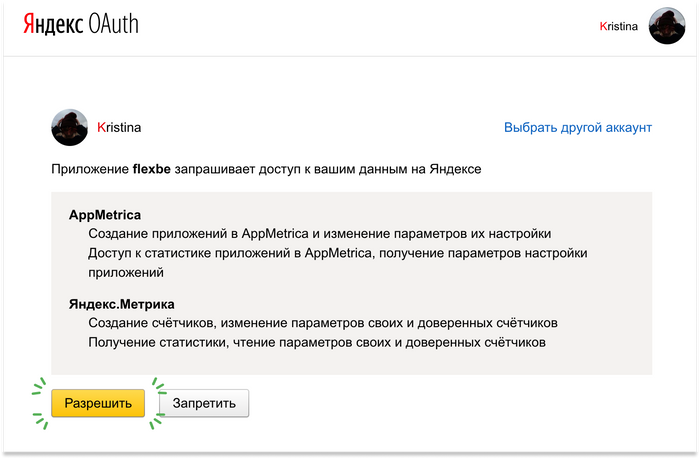
Task: Click the line Доступ к статистике приложений
Action: [338, 263]
